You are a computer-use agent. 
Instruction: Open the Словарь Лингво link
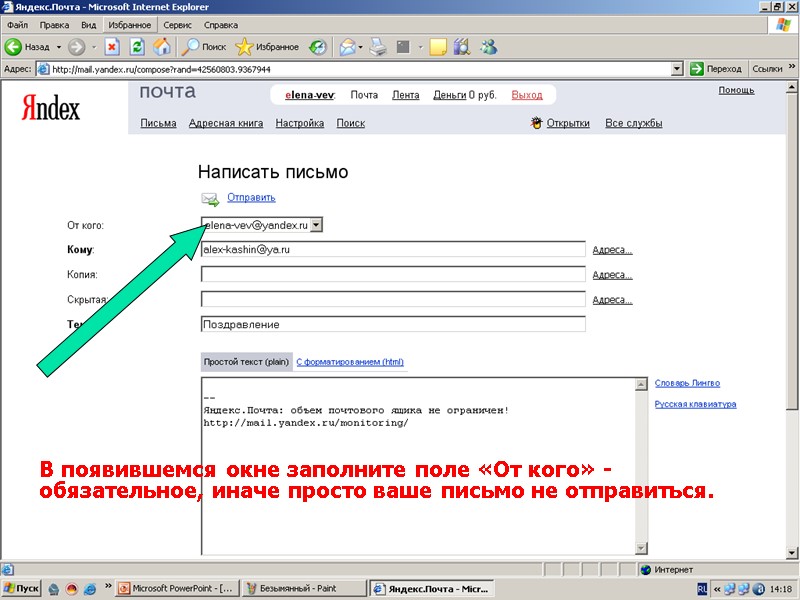pyautogui.click(x=687, y=383)
